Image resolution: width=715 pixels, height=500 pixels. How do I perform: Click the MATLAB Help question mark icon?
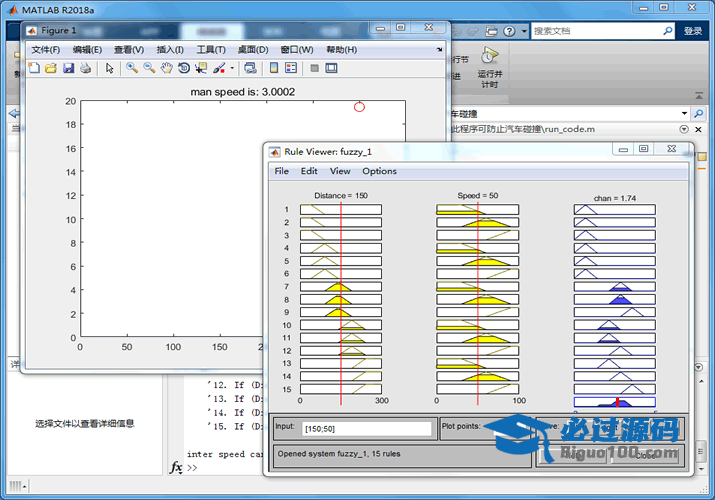coord(509,31)
